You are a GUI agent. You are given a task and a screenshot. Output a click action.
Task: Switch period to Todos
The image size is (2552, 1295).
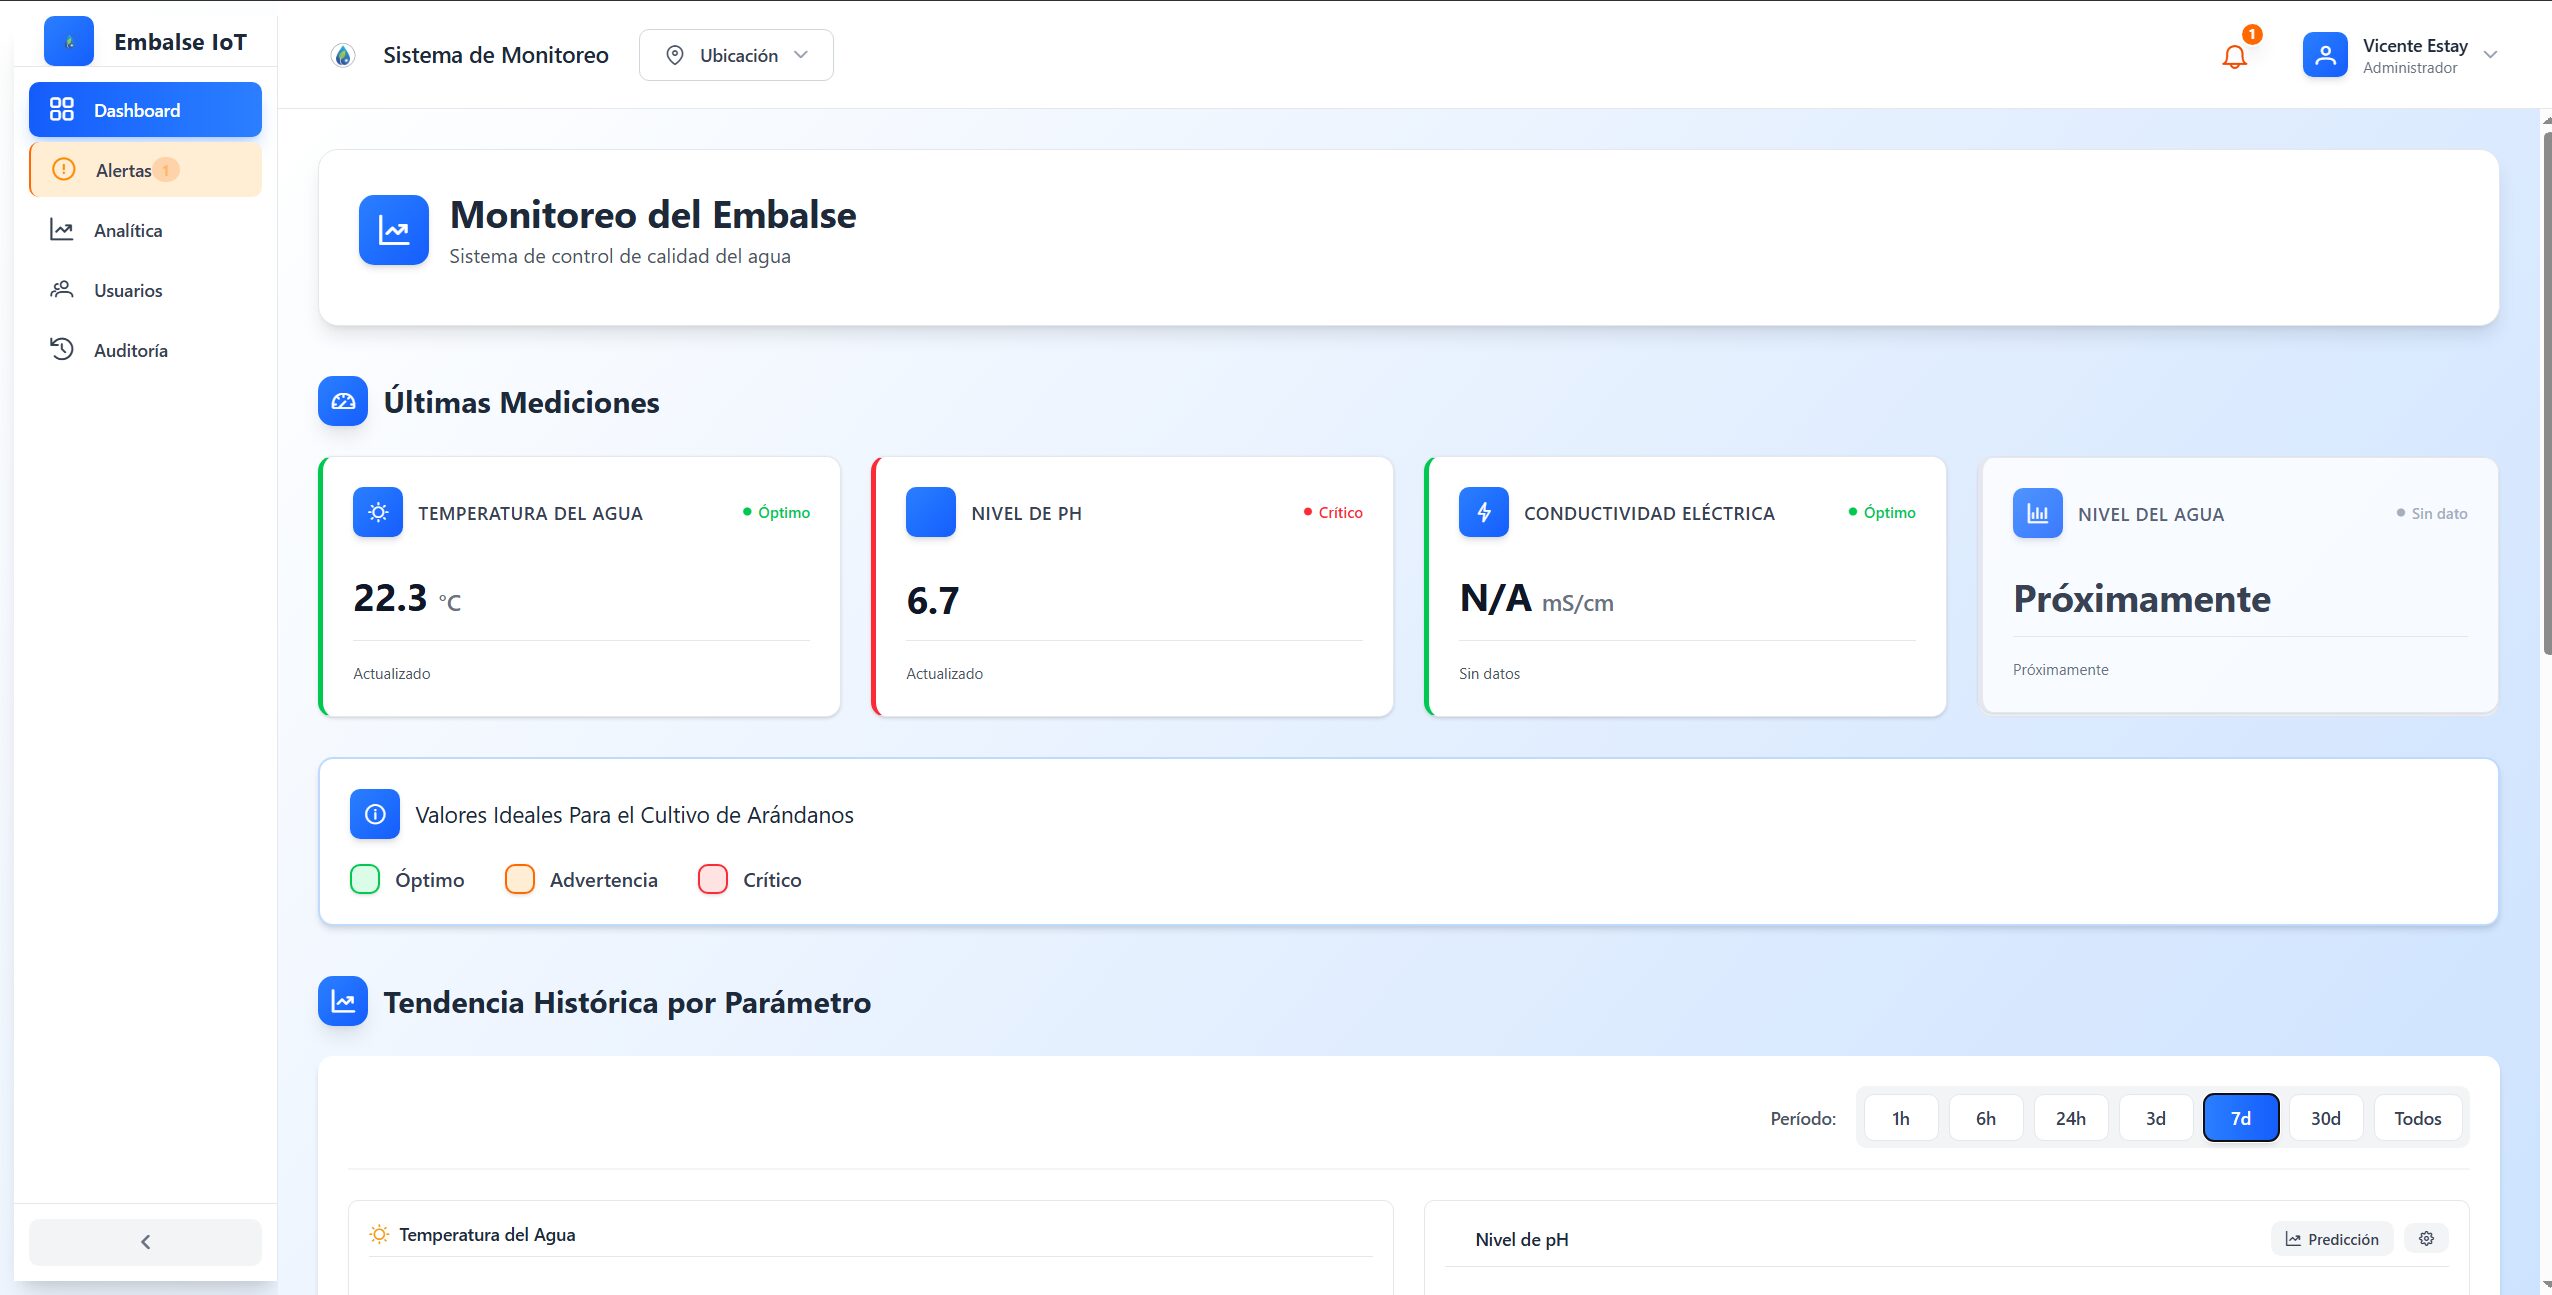coord(2417,1118)
